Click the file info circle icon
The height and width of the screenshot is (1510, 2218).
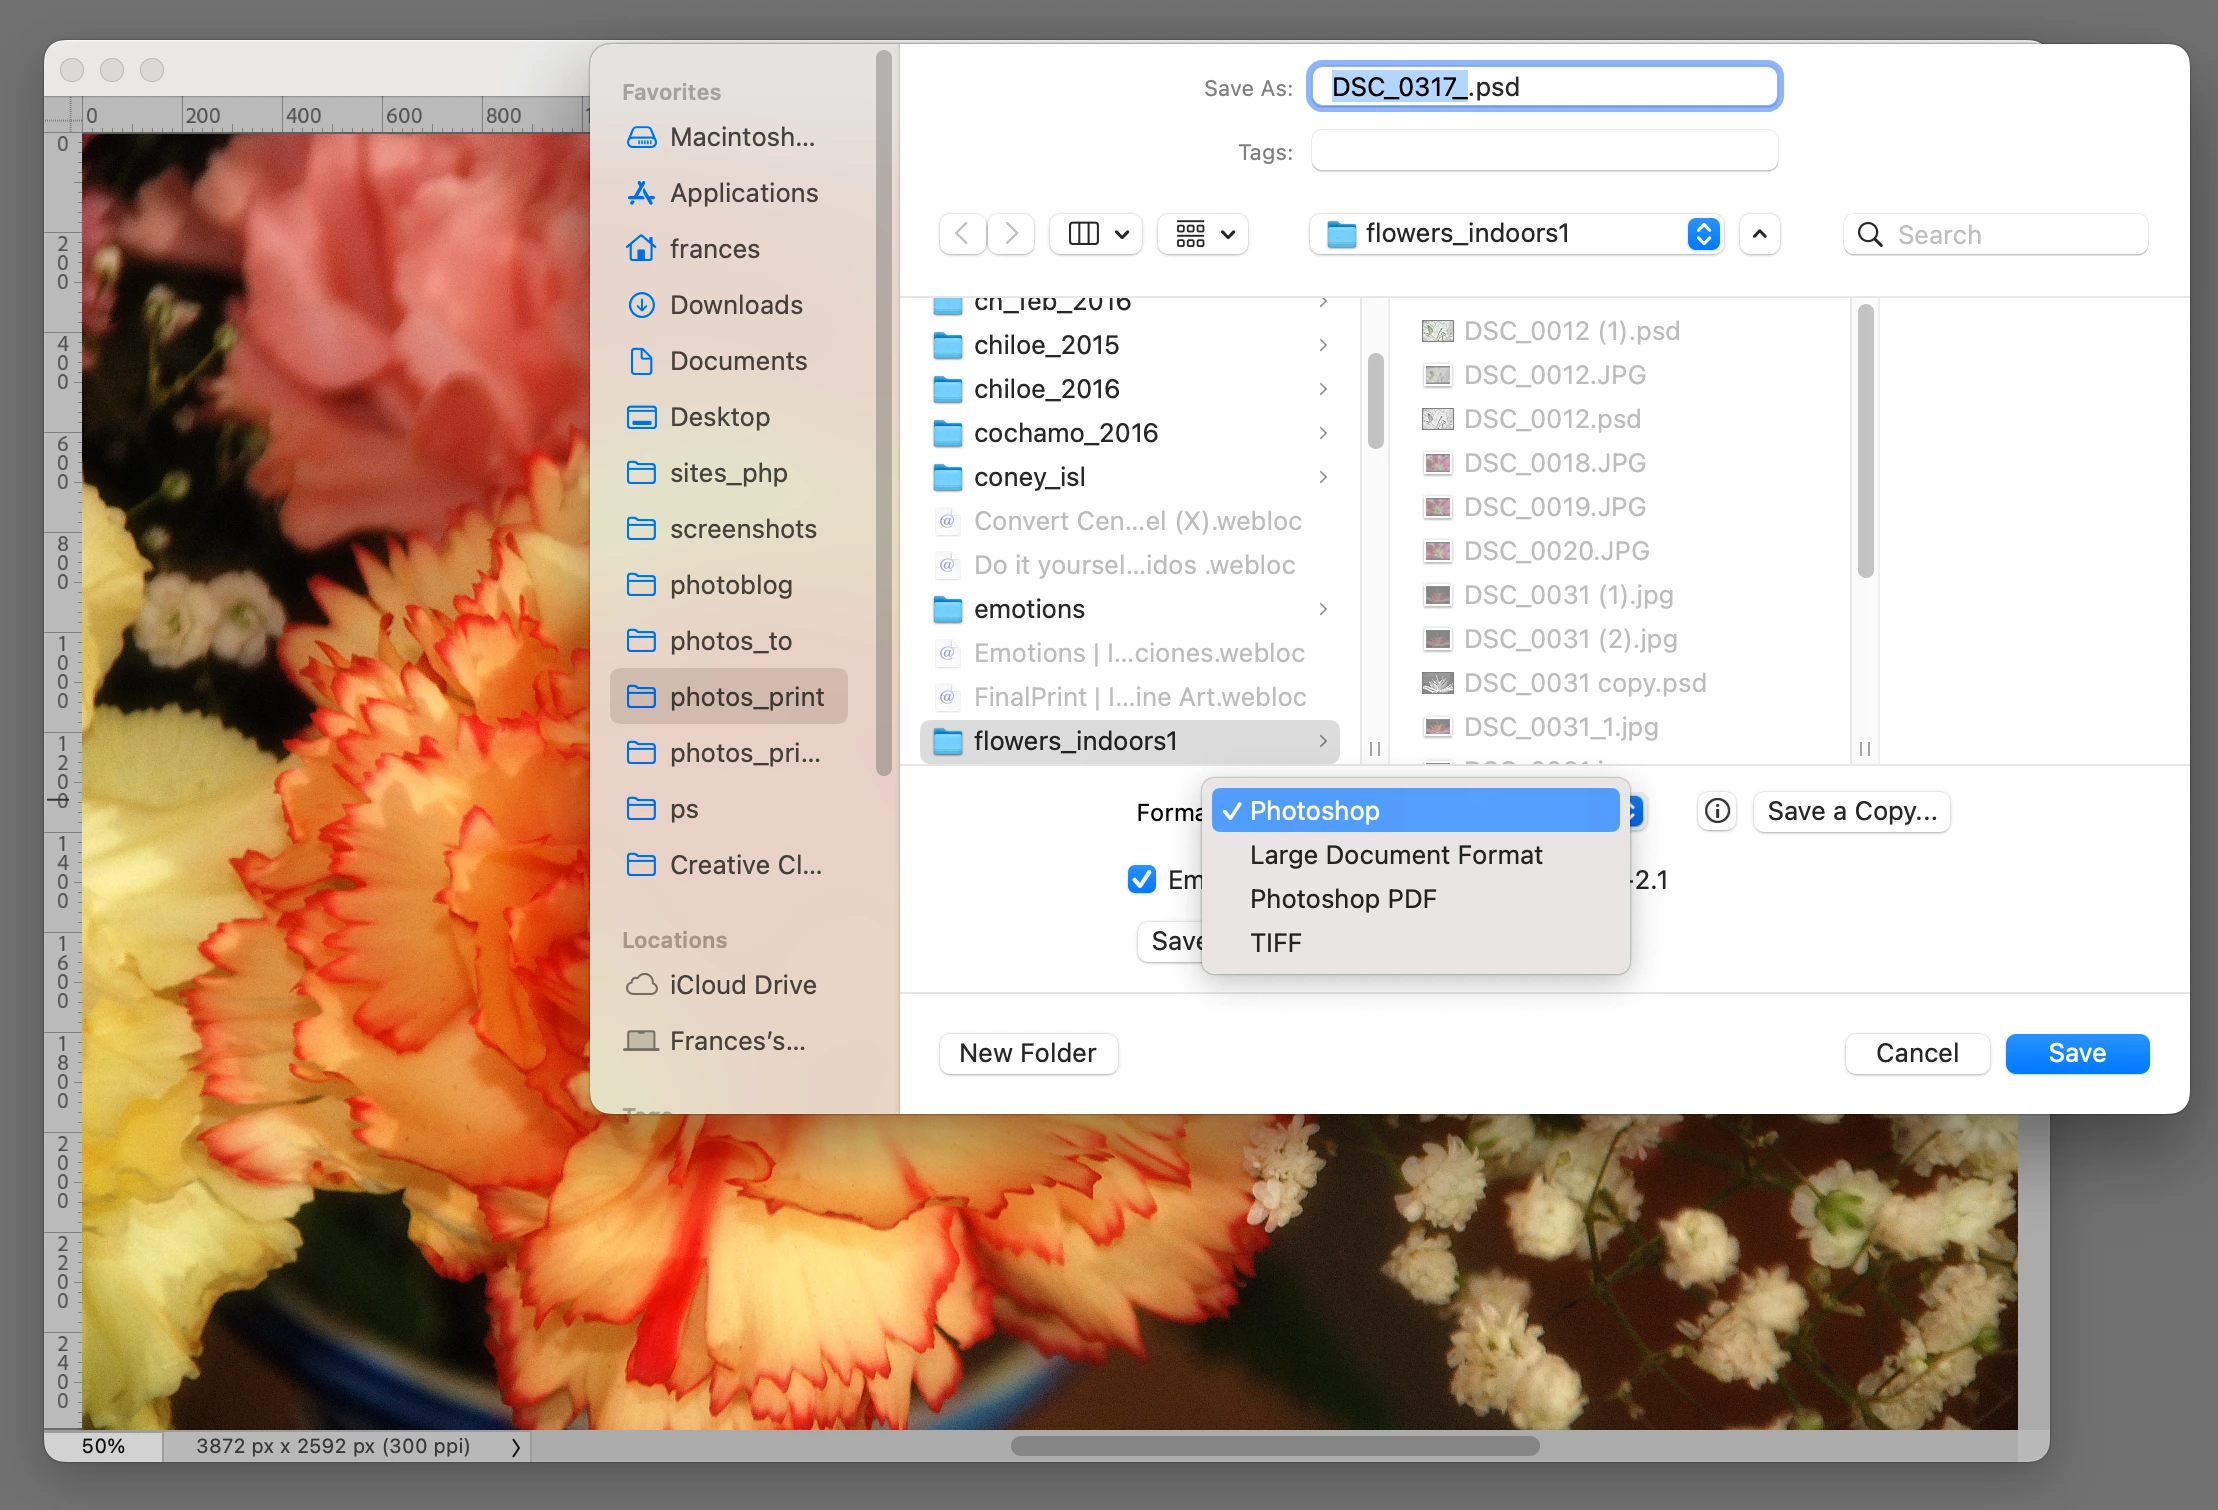point(1717,811)
